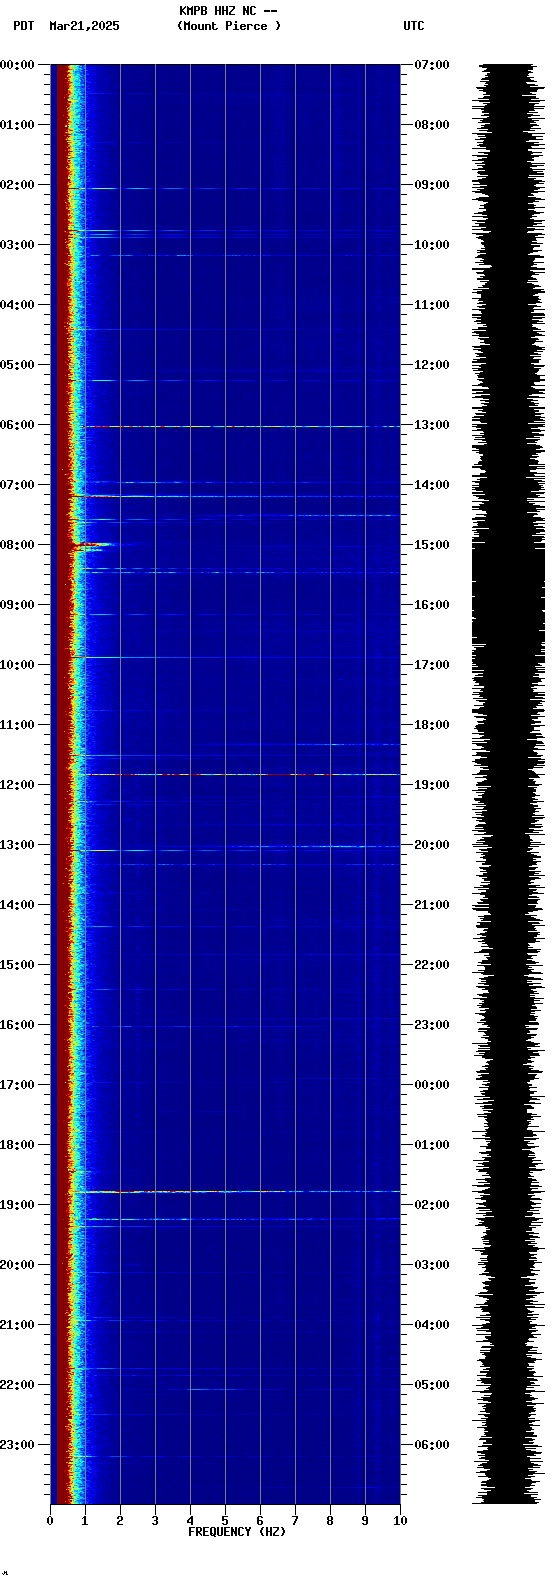
Task: Click the '(Mount Pierce )' station name
Action: click(229, 26)
